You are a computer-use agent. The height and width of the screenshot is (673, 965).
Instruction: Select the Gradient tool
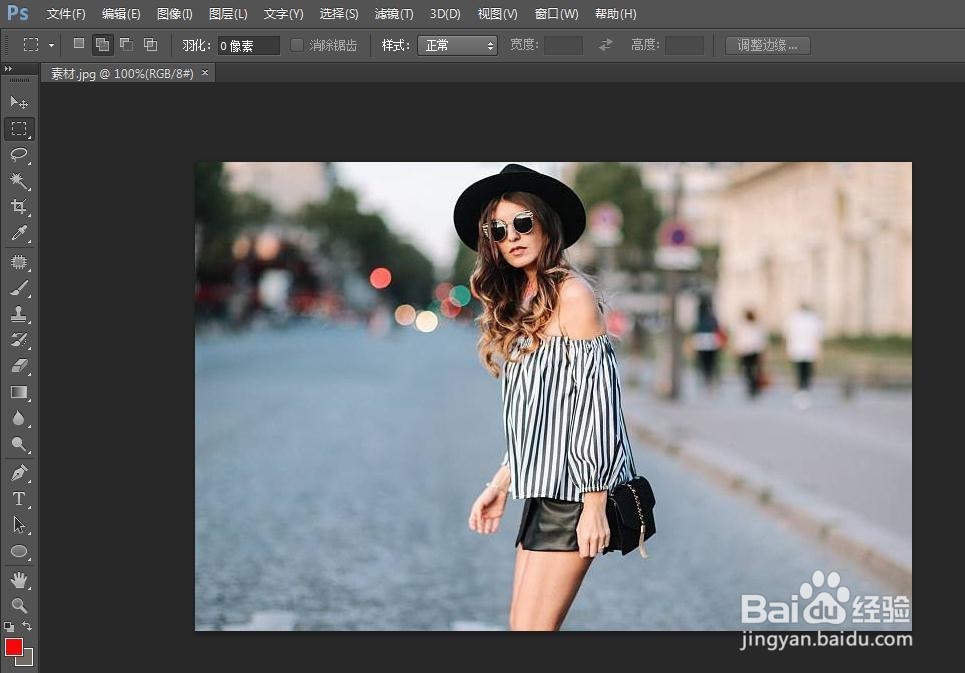coord(19,392)
